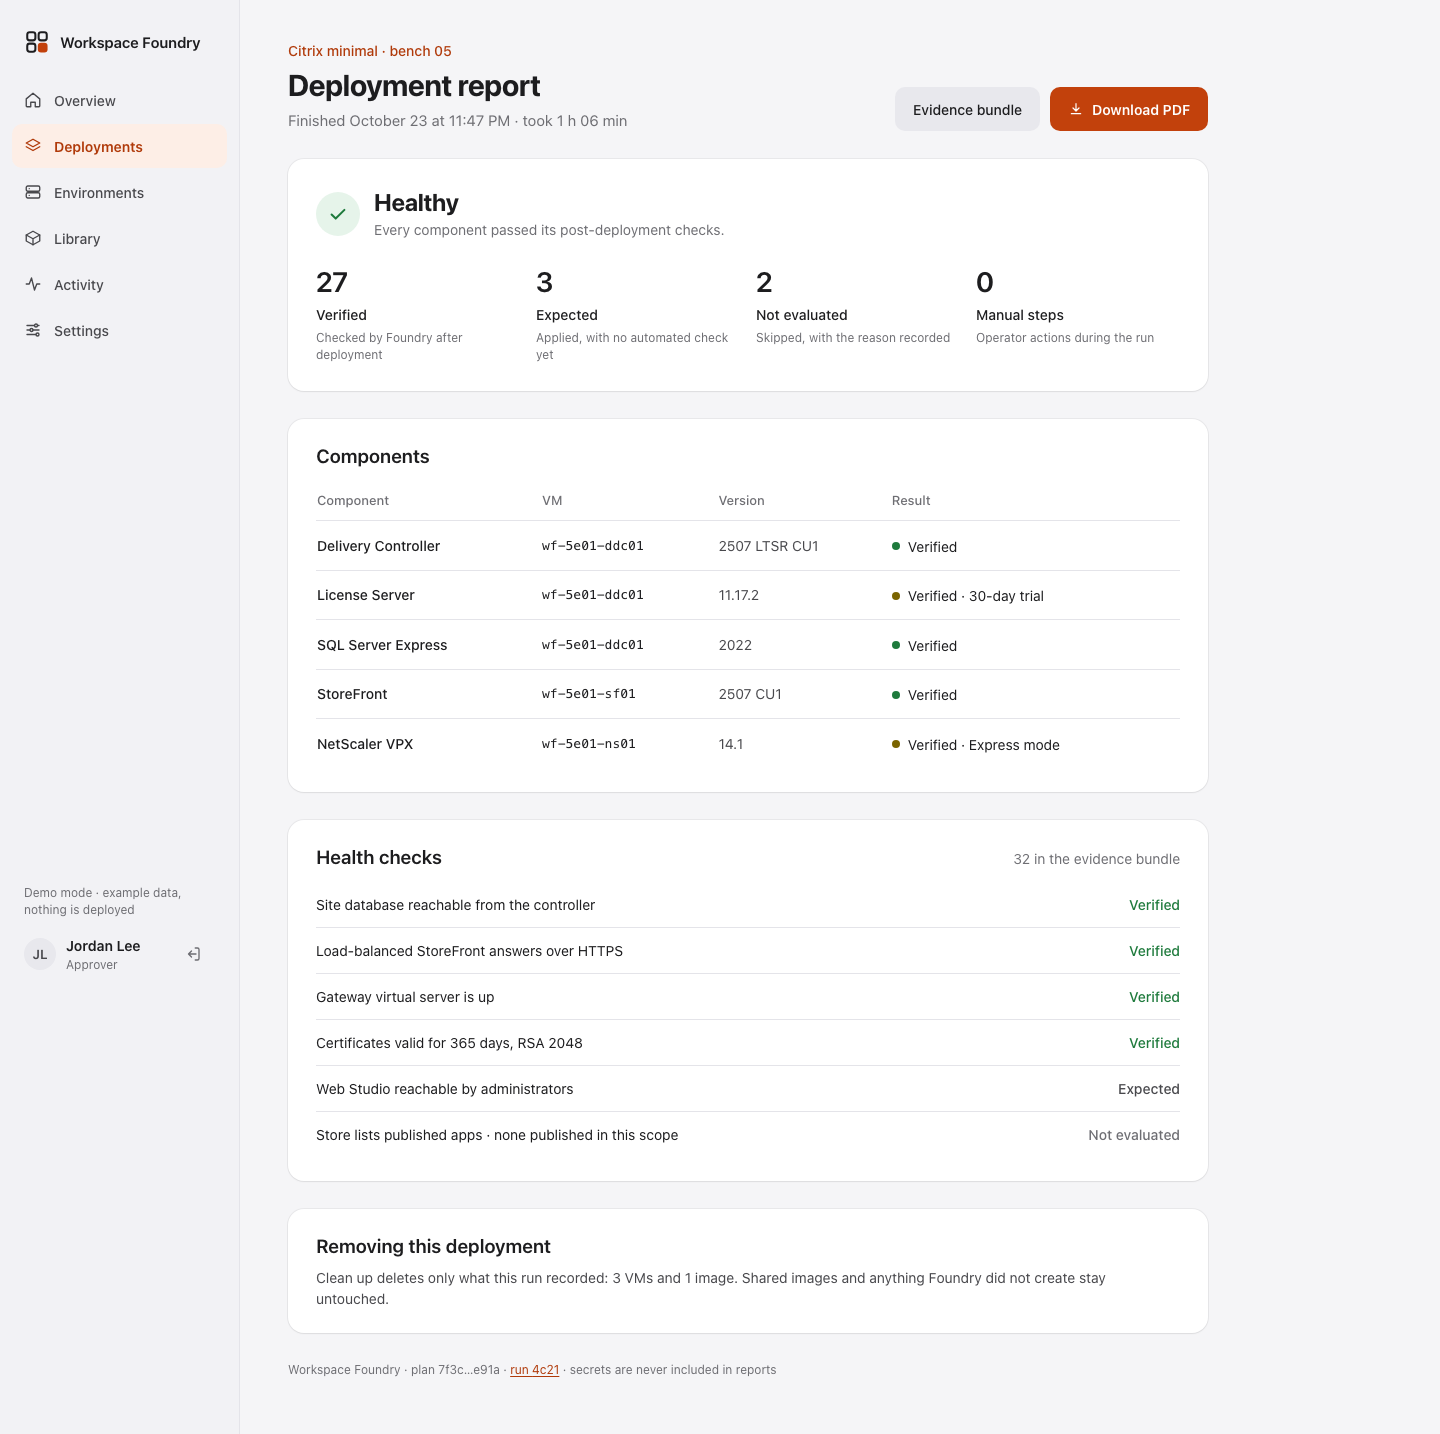Click the NetScaler VPX component name
Screen dimensions: 1440x1434
pos(365,744)
